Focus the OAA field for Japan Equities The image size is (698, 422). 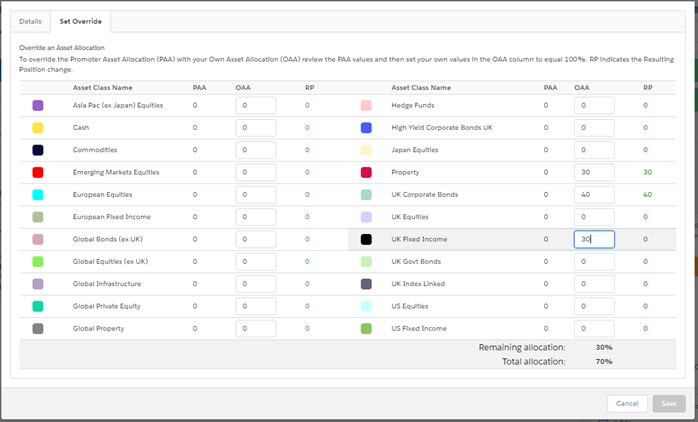coord(594,150)
